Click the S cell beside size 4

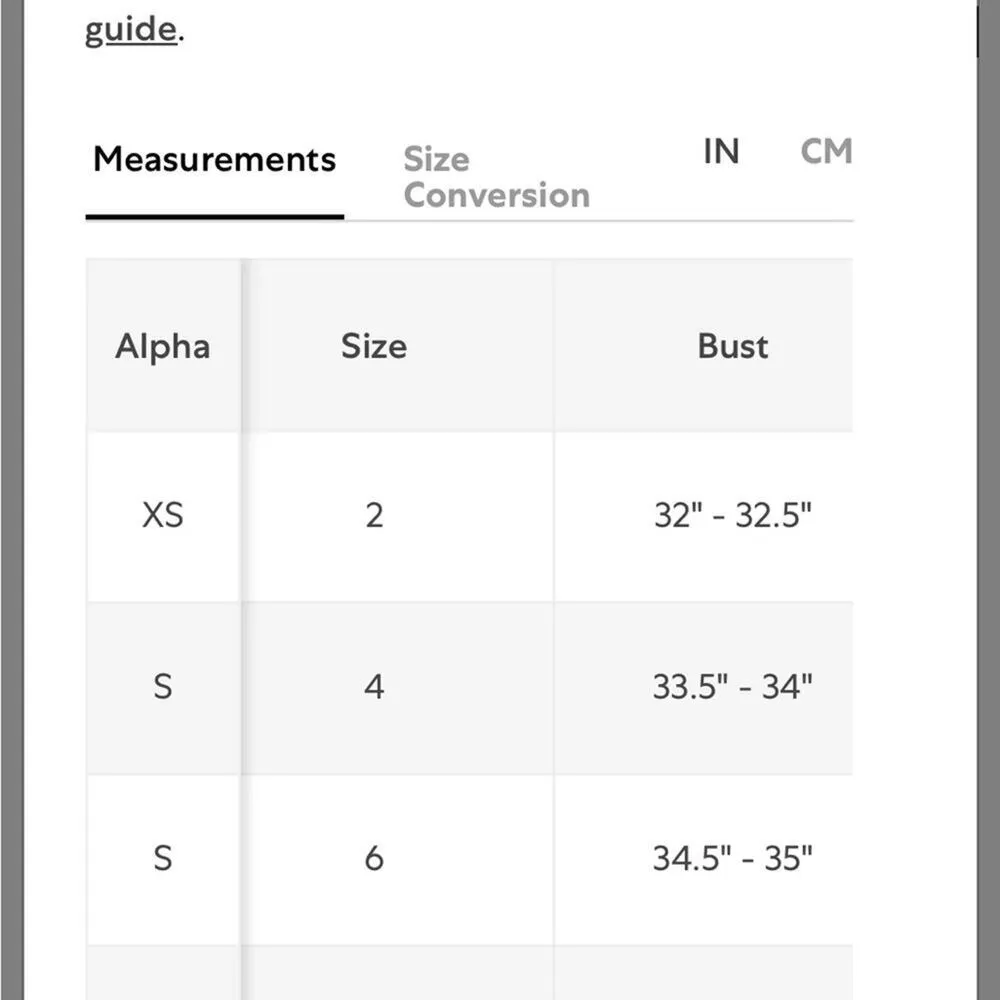pyautogui.click(x=162, y=687)
